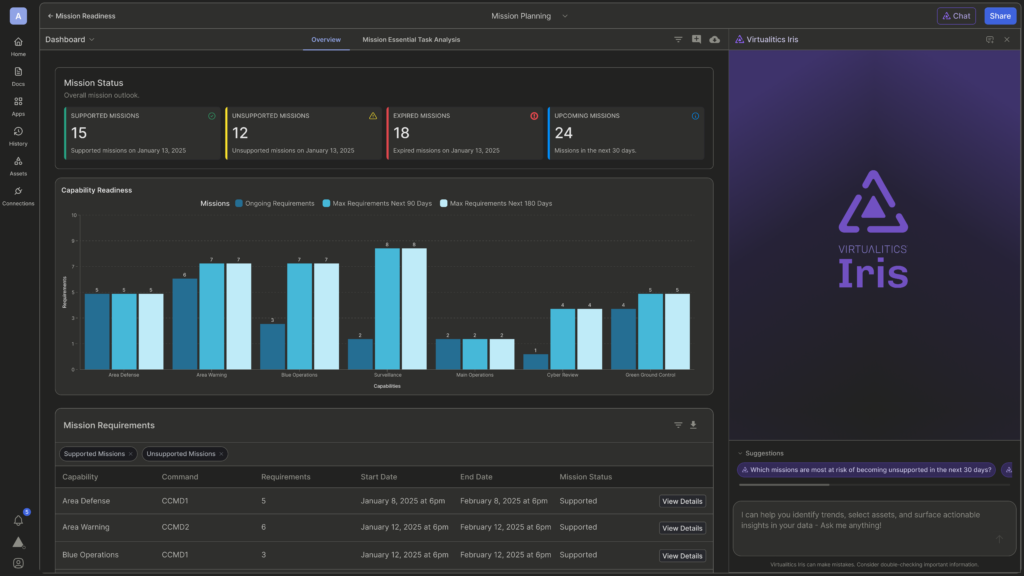
Task: Sort by Requirements column header
Action: [x=285, y=477]
